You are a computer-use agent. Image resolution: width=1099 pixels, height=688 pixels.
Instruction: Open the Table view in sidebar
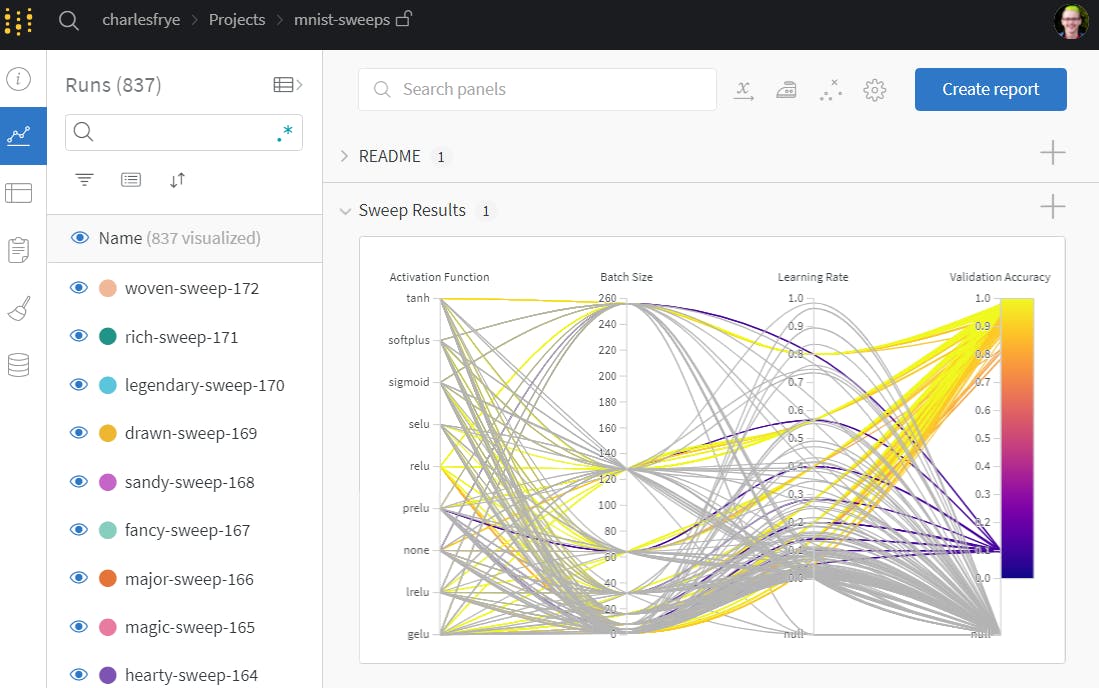click(x=19, y=193)
